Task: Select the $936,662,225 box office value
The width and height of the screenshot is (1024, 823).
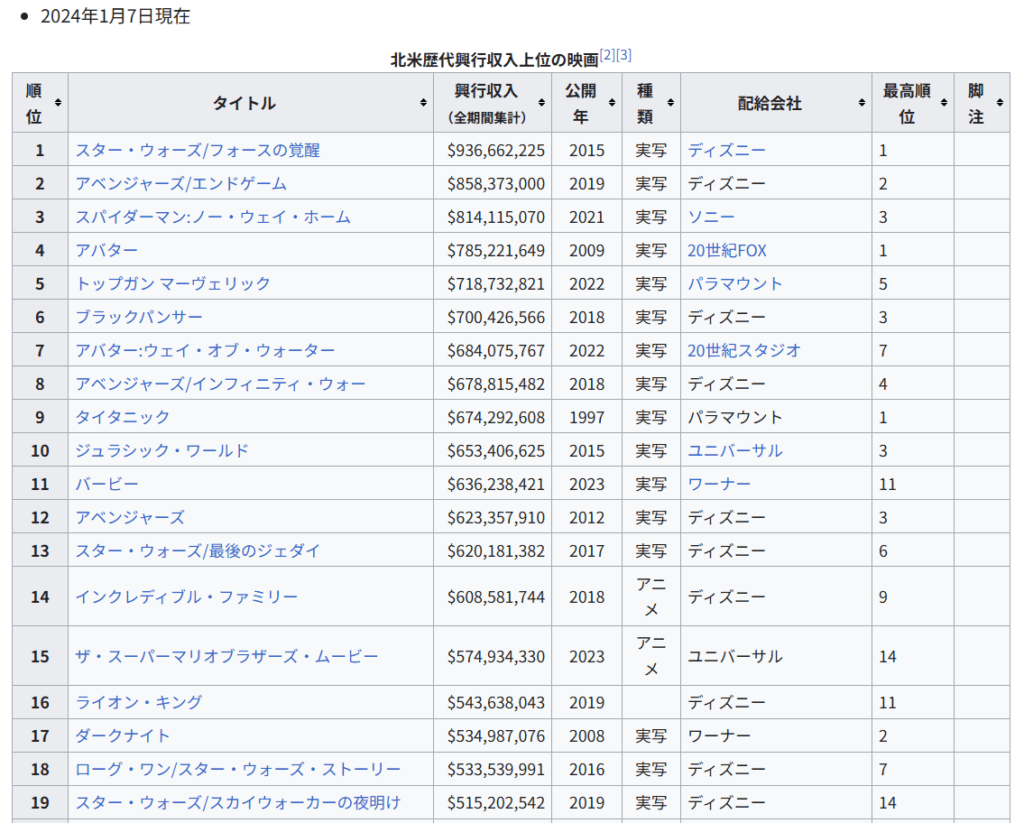Action: (x=496, y=150)
